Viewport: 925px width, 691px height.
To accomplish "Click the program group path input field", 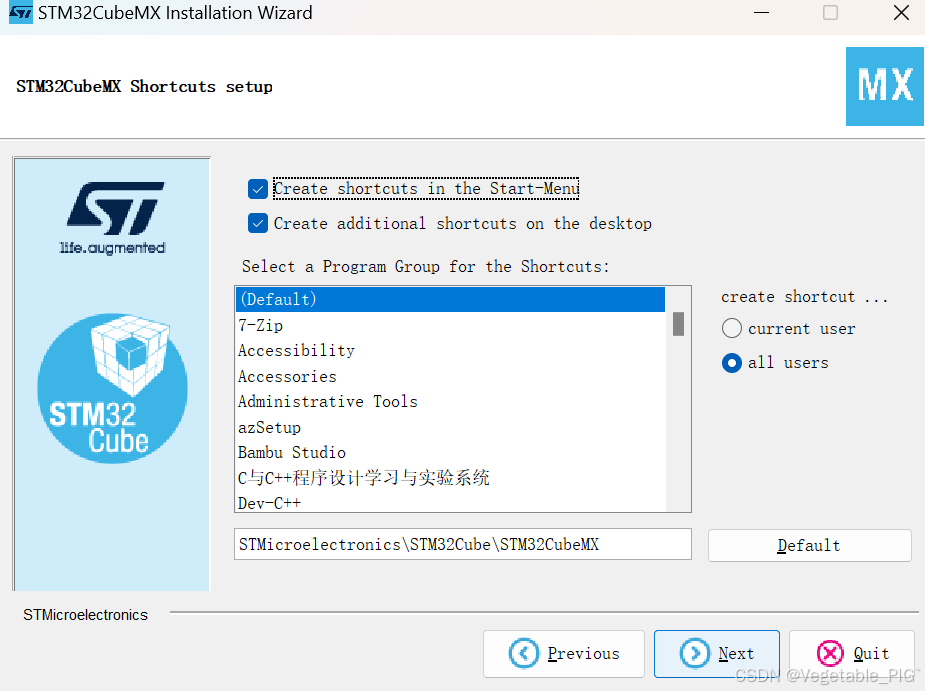I will (462, 544).
